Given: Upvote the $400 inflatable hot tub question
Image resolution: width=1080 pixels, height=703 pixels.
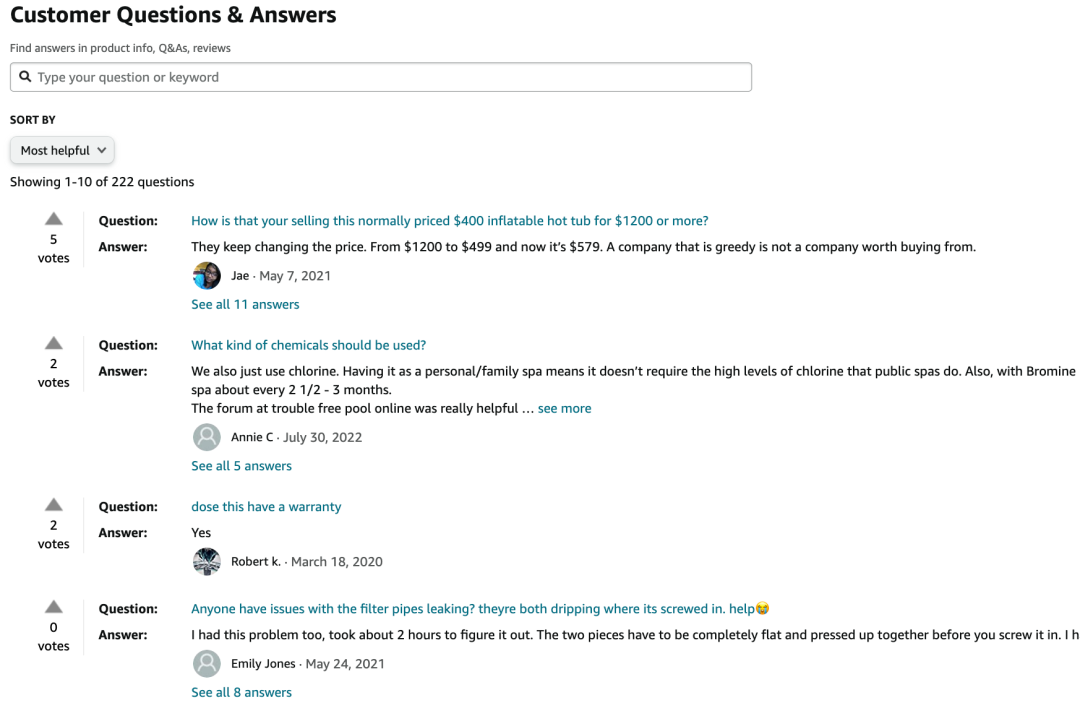Looking at the screenshot, I should click(54, 219).
